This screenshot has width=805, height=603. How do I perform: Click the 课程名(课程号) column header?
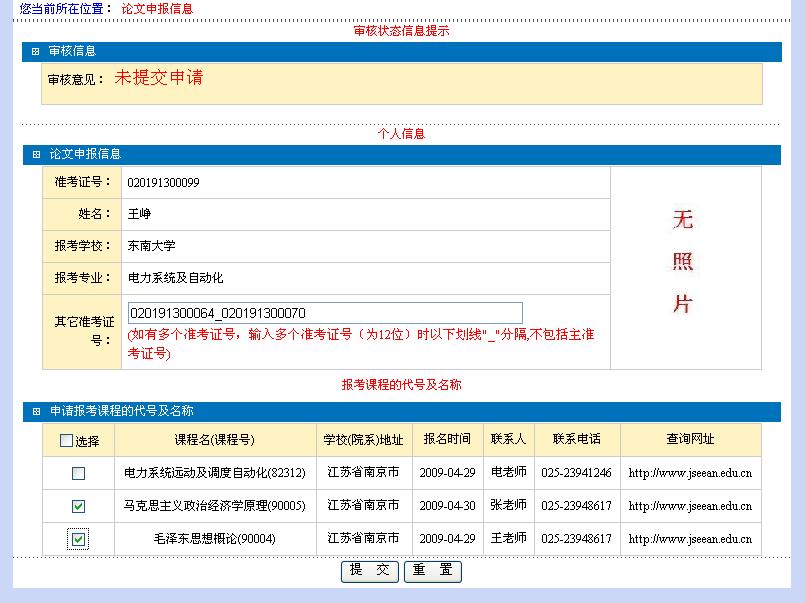click(x=214, y=439)
